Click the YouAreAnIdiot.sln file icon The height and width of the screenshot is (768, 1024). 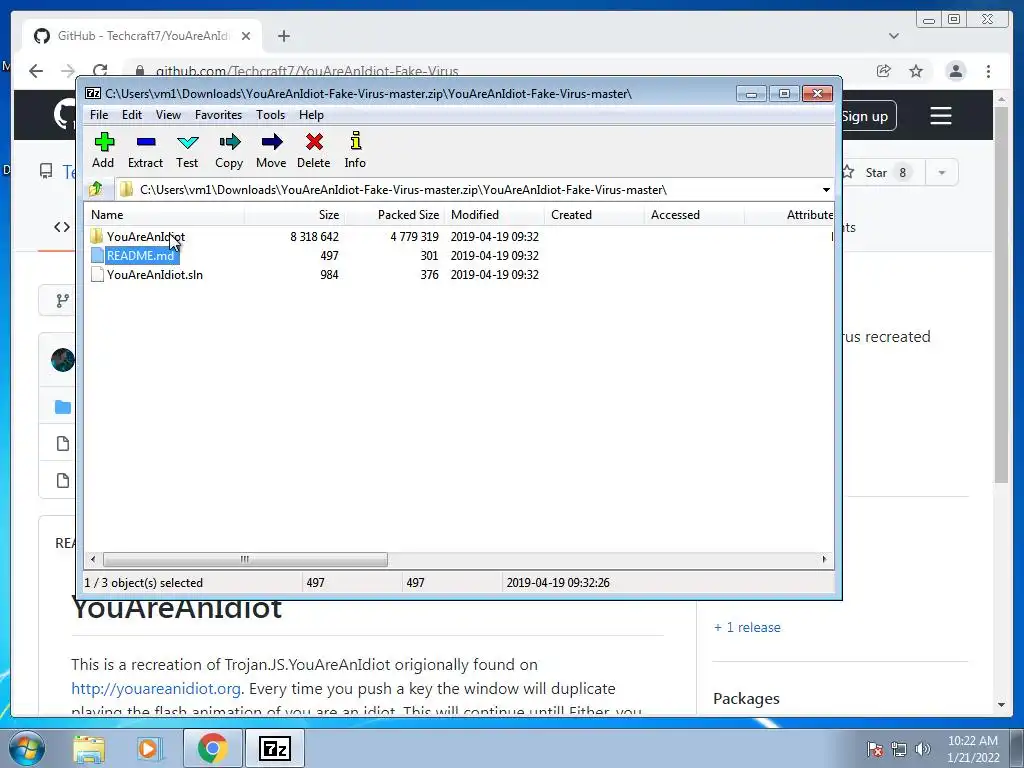point(97,274)
